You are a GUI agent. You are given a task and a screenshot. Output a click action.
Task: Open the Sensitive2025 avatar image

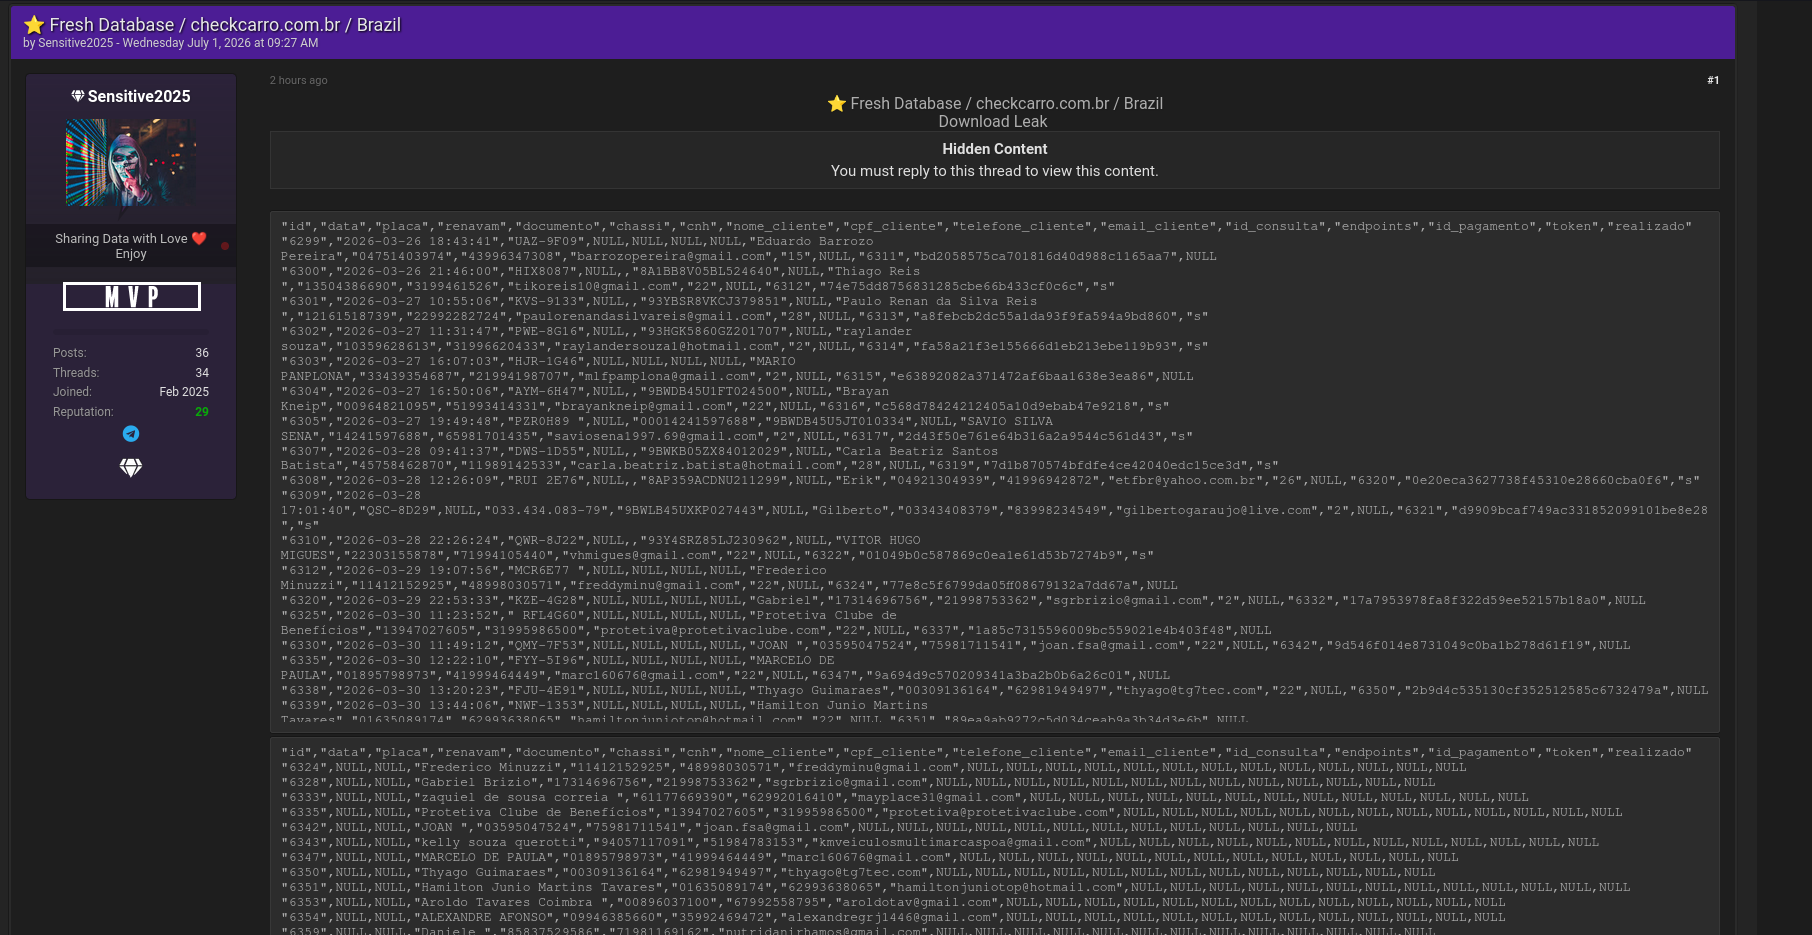point(131,163)
